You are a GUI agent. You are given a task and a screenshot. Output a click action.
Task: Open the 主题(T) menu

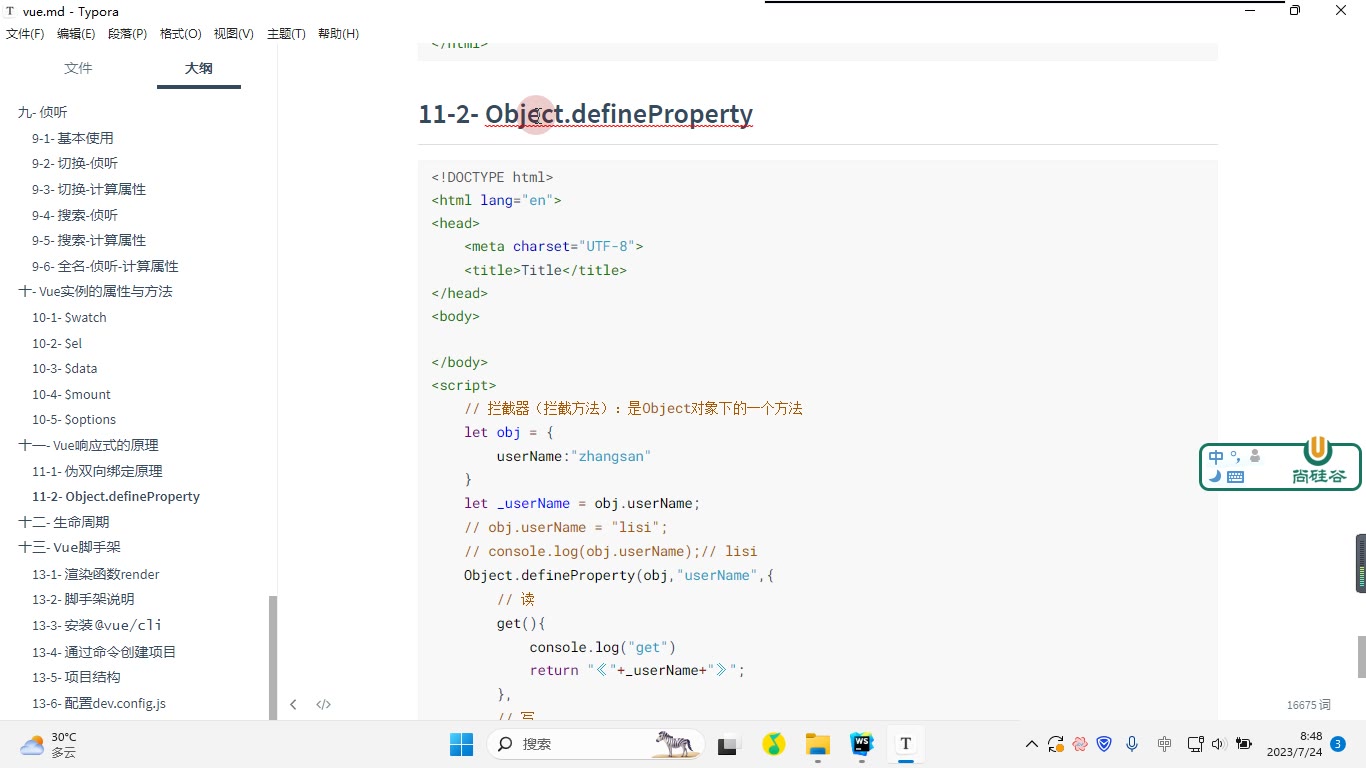286,34
